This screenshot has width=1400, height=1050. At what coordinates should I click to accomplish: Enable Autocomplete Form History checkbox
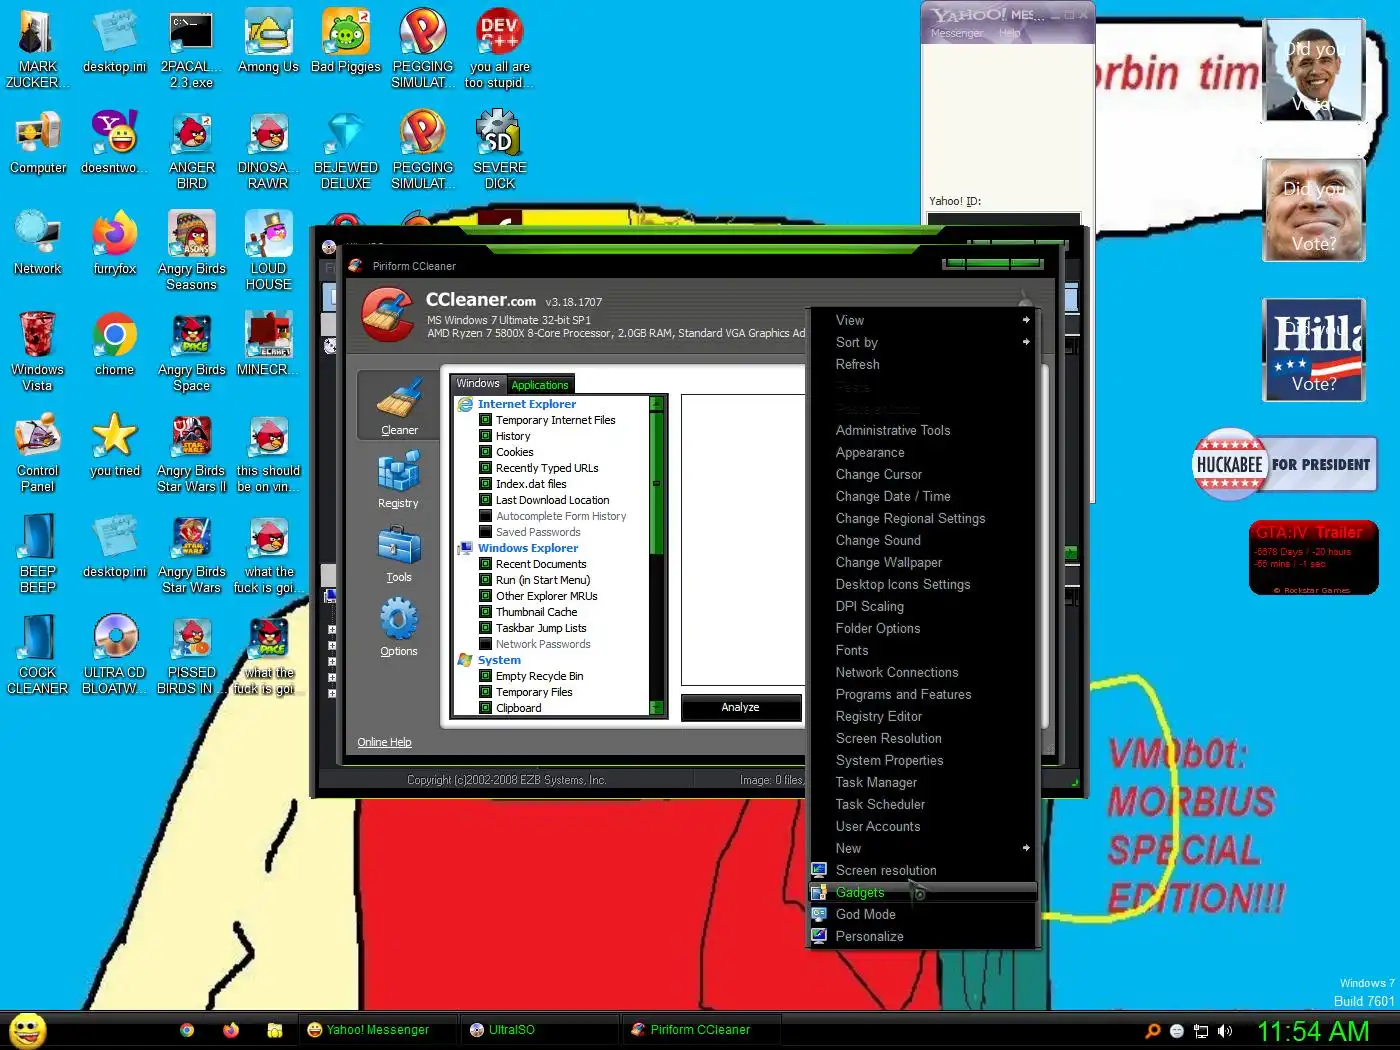pyautogui.click(x=485, y=516)
